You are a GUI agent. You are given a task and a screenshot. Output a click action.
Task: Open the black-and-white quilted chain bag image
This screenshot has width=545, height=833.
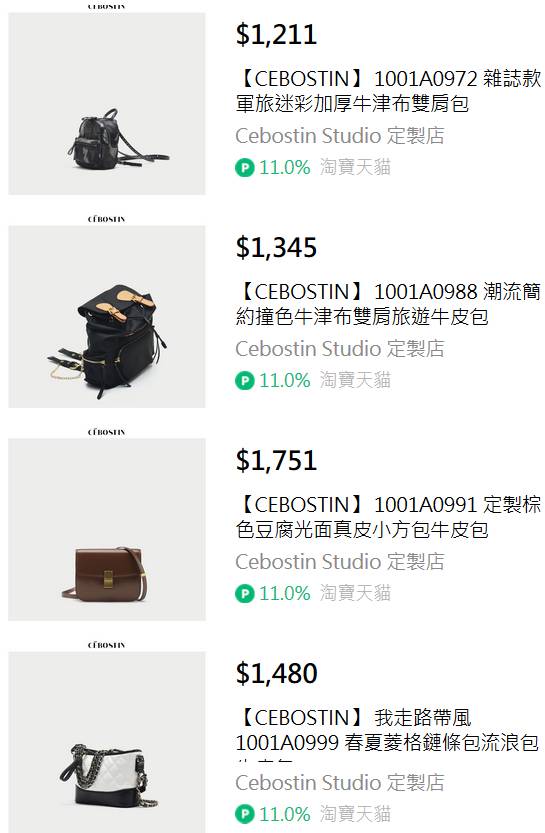point(107,742)
